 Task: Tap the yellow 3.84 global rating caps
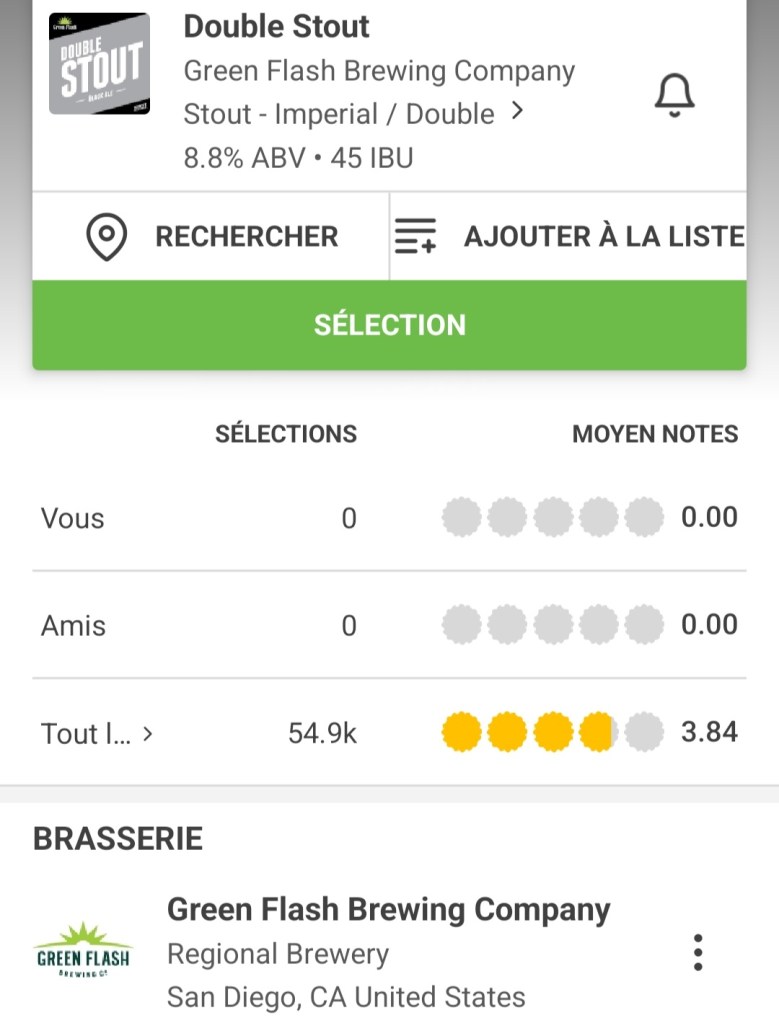point(552,733)
